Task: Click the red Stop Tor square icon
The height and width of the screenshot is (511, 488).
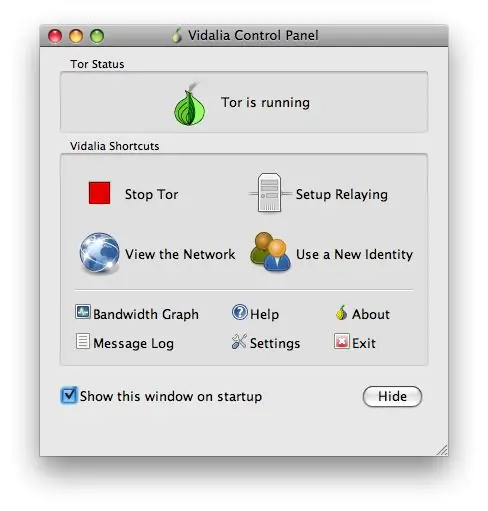Action: tap(99, 193)
